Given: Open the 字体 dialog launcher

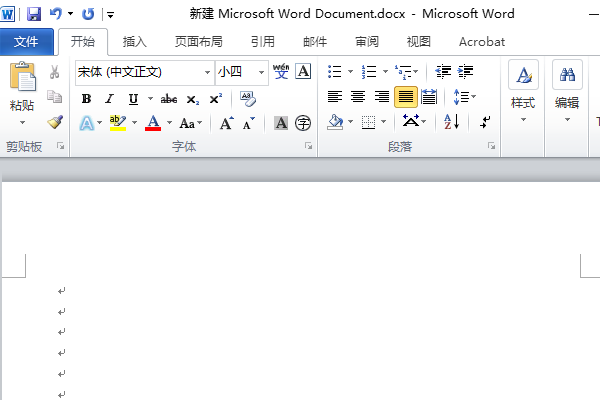Looking at the screenshot, I should coord(308,146).
